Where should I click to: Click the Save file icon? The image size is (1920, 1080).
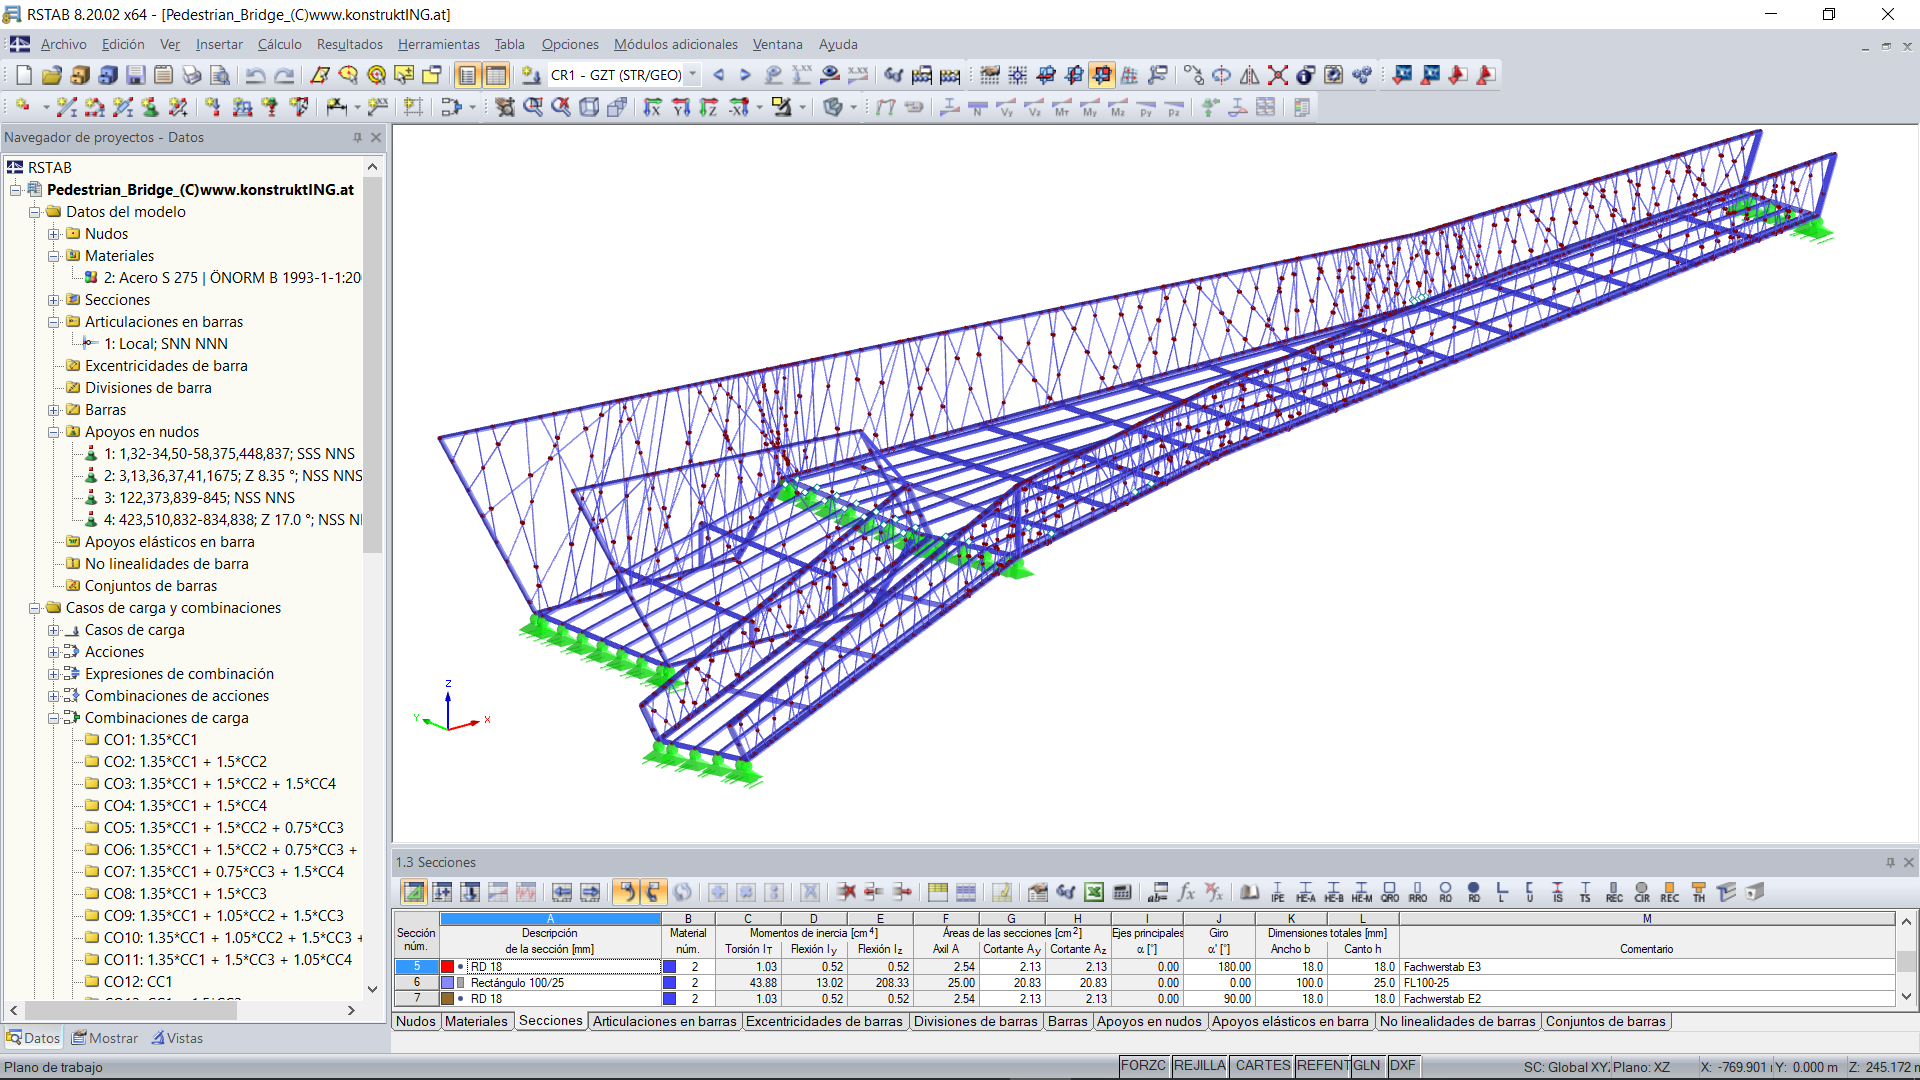coord(136,75)
